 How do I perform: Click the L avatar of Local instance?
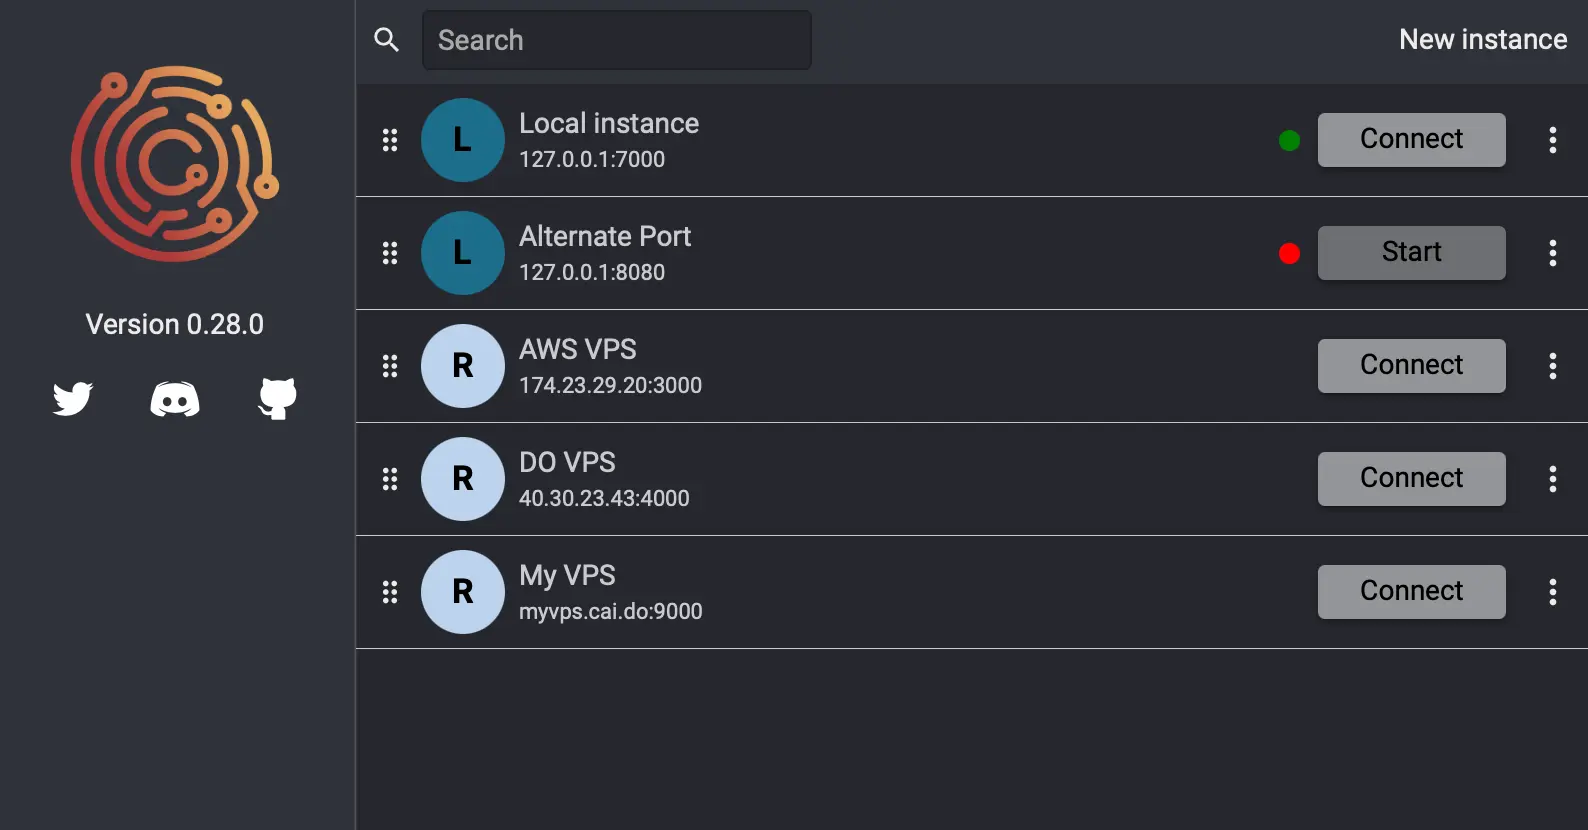tap(463, 140)
